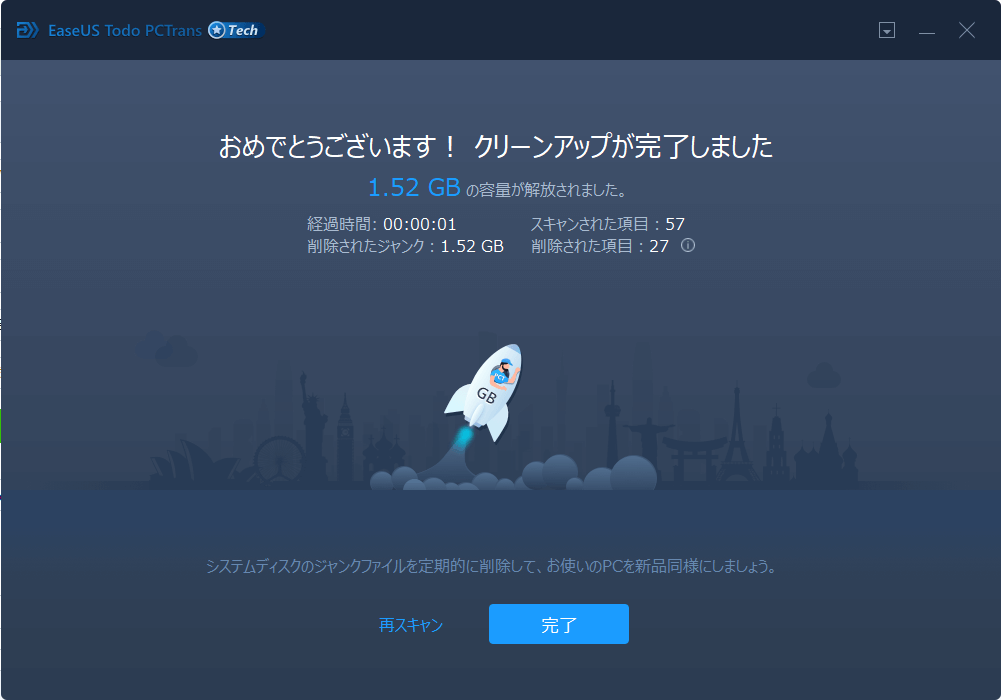This screenshot has width=1001, height=700.
Task: Click the junk file tip text at bottom
Action: point(491,567)
